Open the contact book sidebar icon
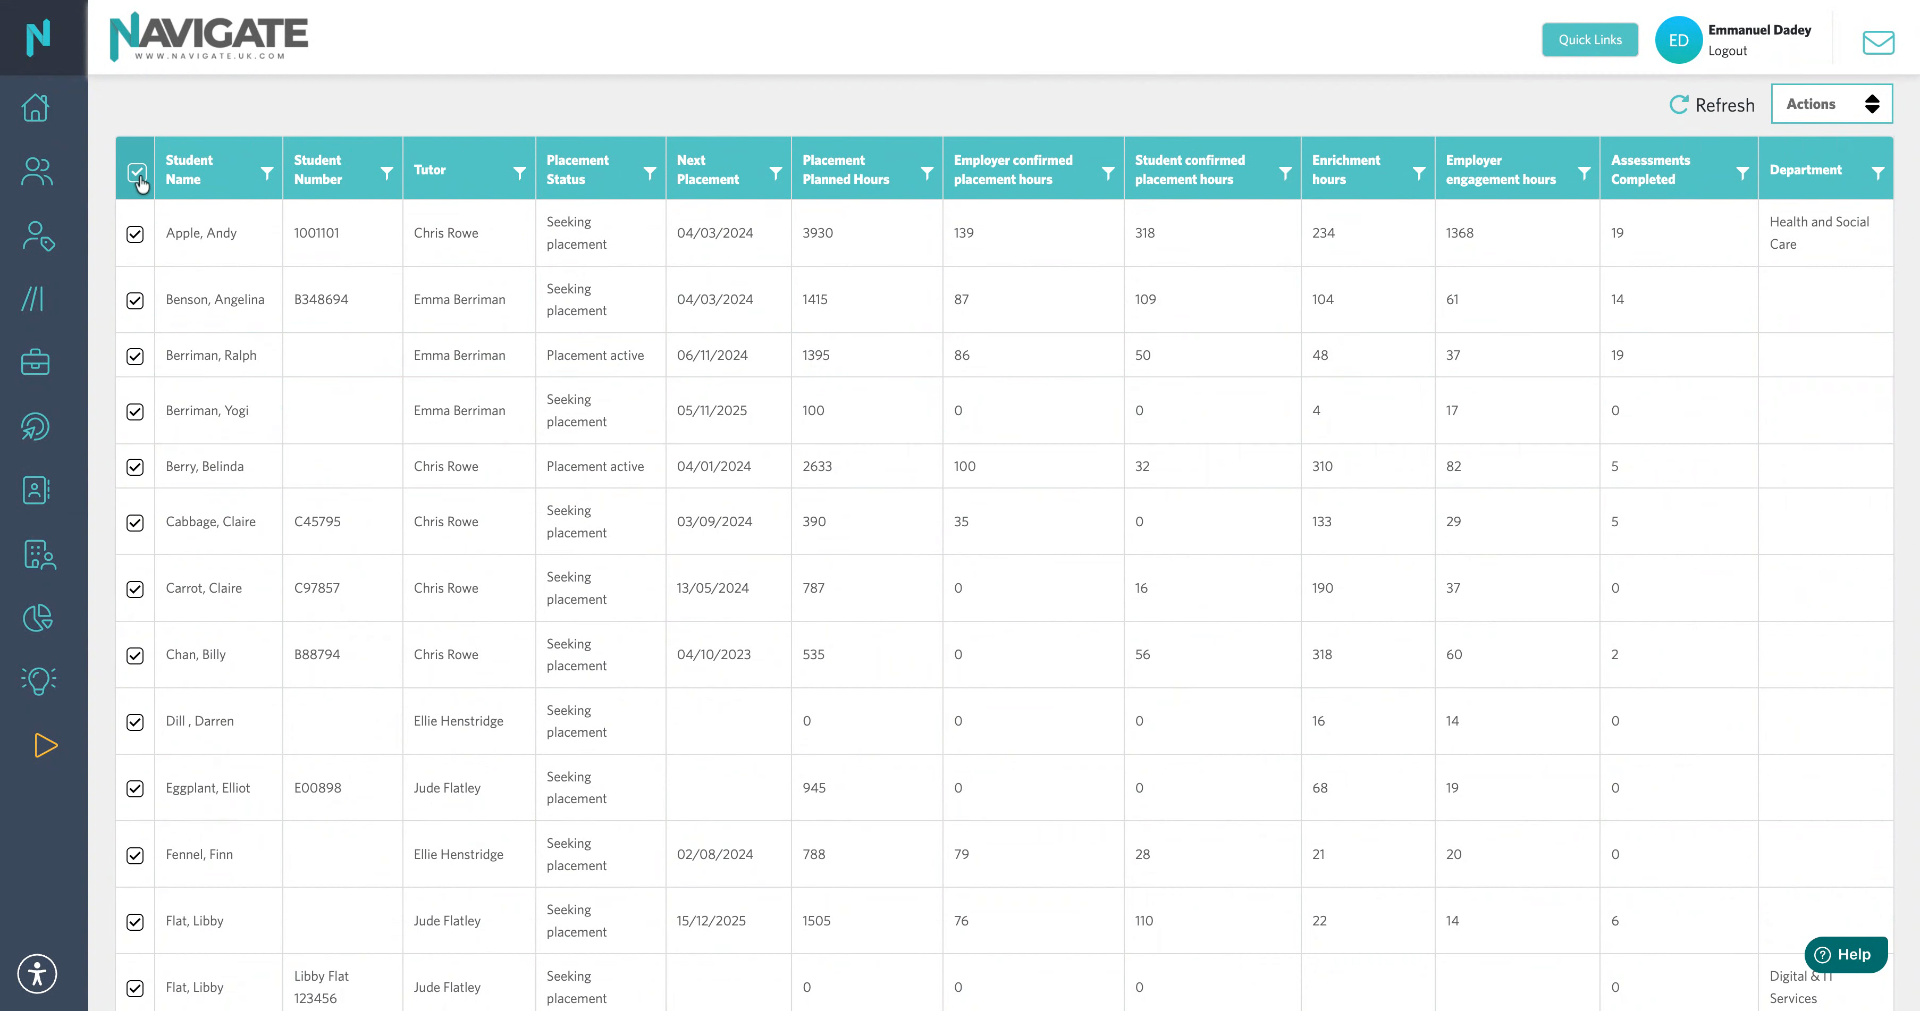1920x1011 pixels. [36, 490]
